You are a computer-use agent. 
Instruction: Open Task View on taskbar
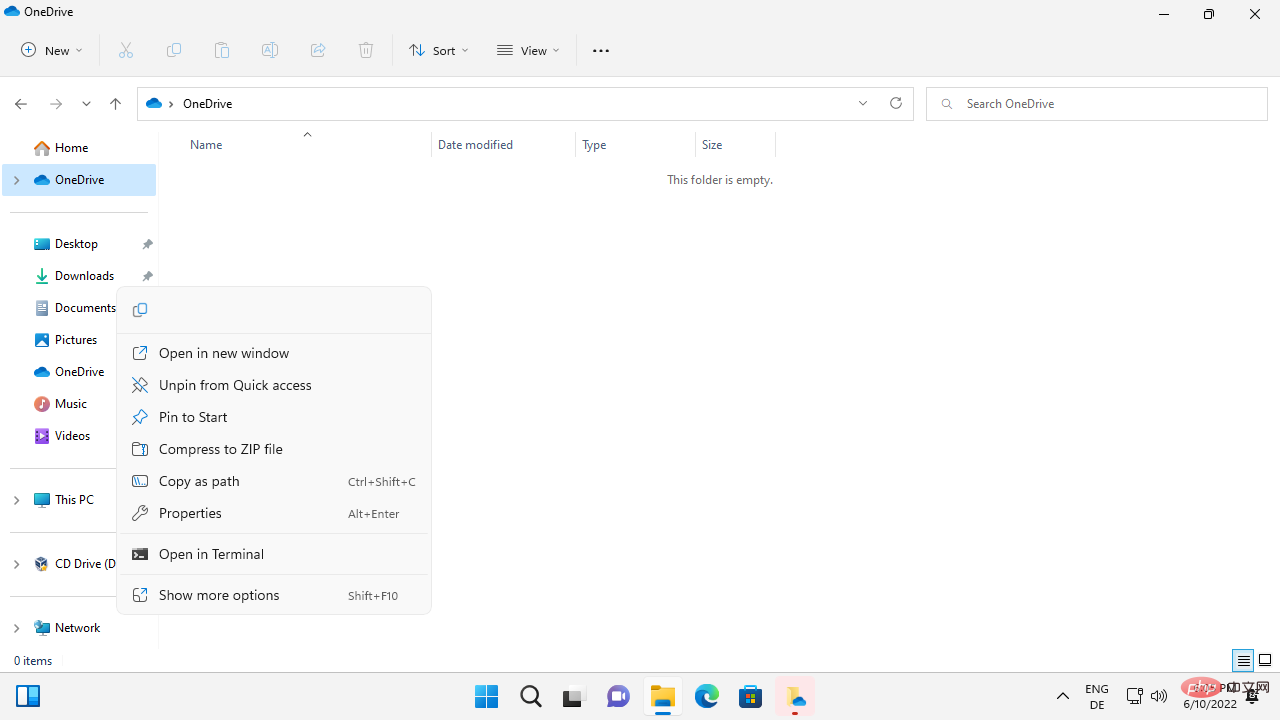573,697
